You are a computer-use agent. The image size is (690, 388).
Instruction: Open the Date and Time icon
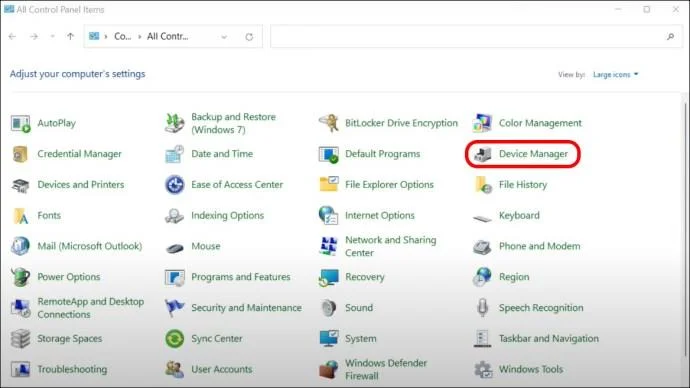point(175,154)
